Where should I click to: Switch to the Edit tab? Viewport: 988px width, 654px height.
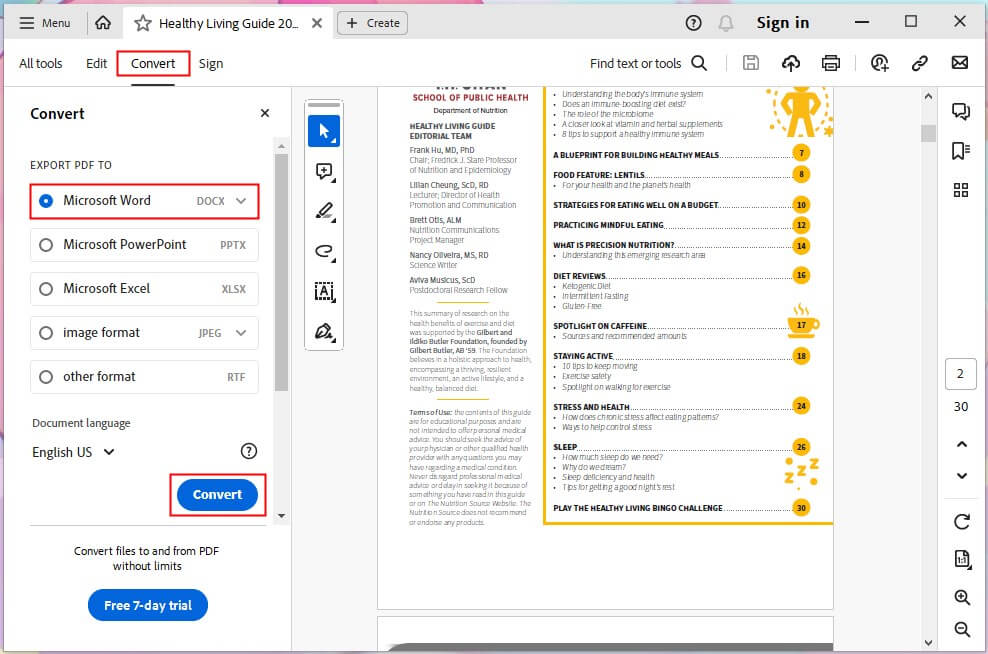(96, 64)
